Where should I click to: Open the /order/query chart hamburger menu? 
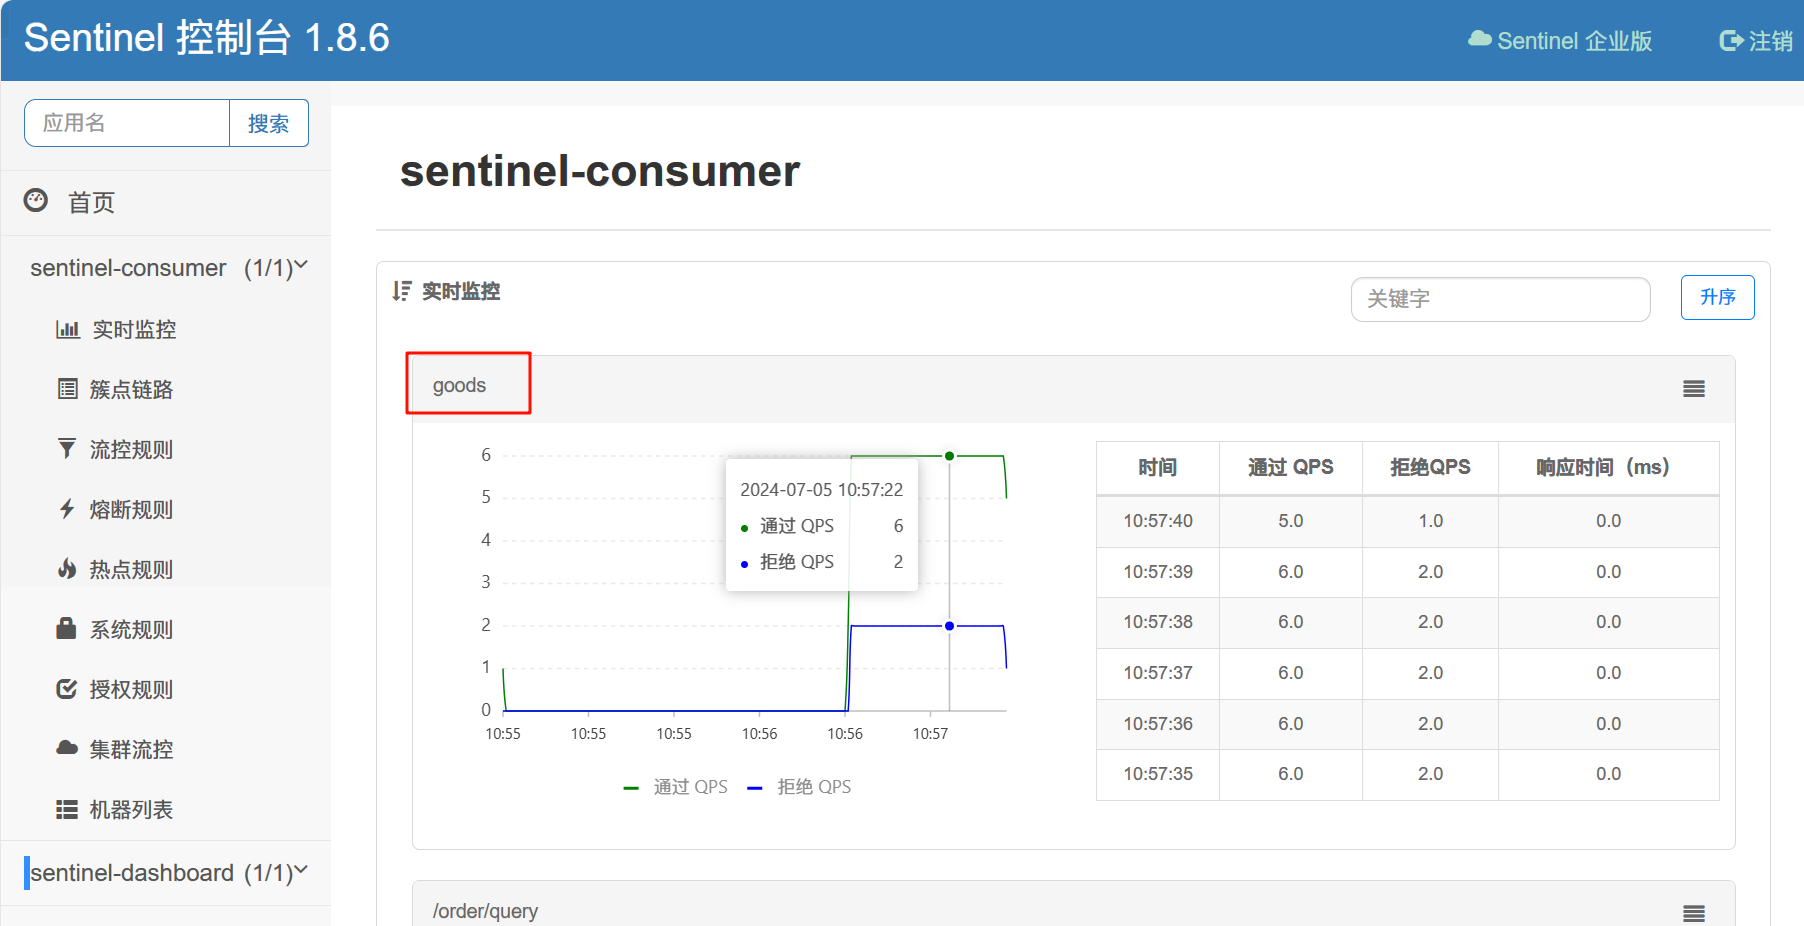(1694, 913)
